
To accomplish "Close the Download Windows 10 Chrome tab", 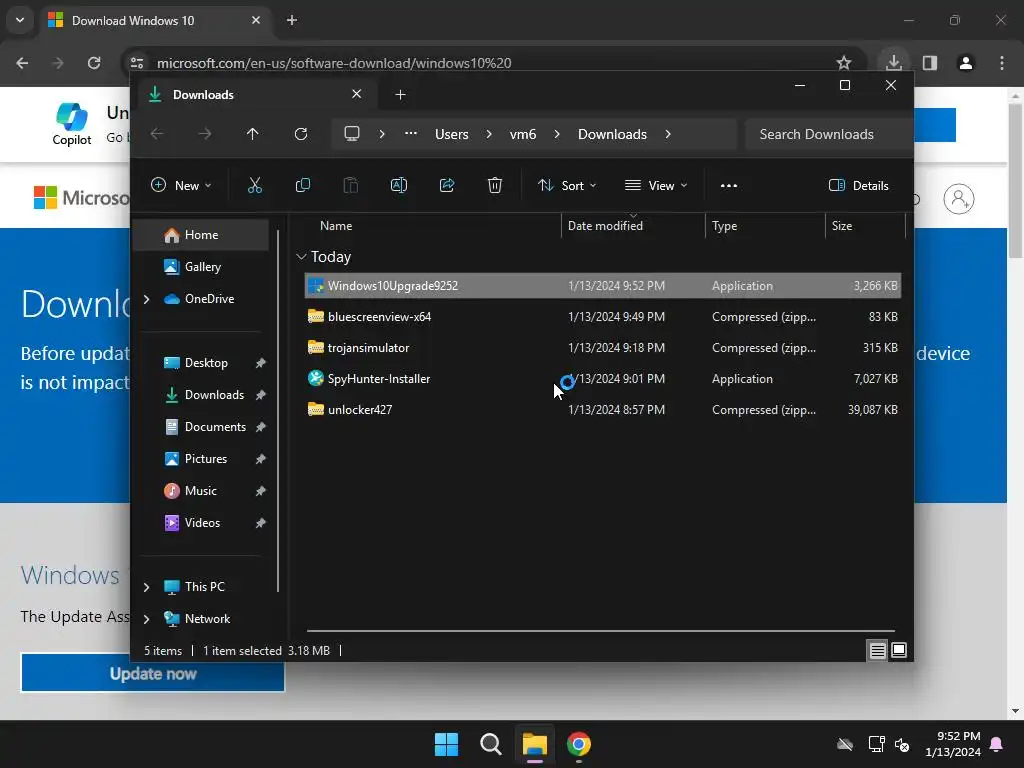I will click(256, 20).
